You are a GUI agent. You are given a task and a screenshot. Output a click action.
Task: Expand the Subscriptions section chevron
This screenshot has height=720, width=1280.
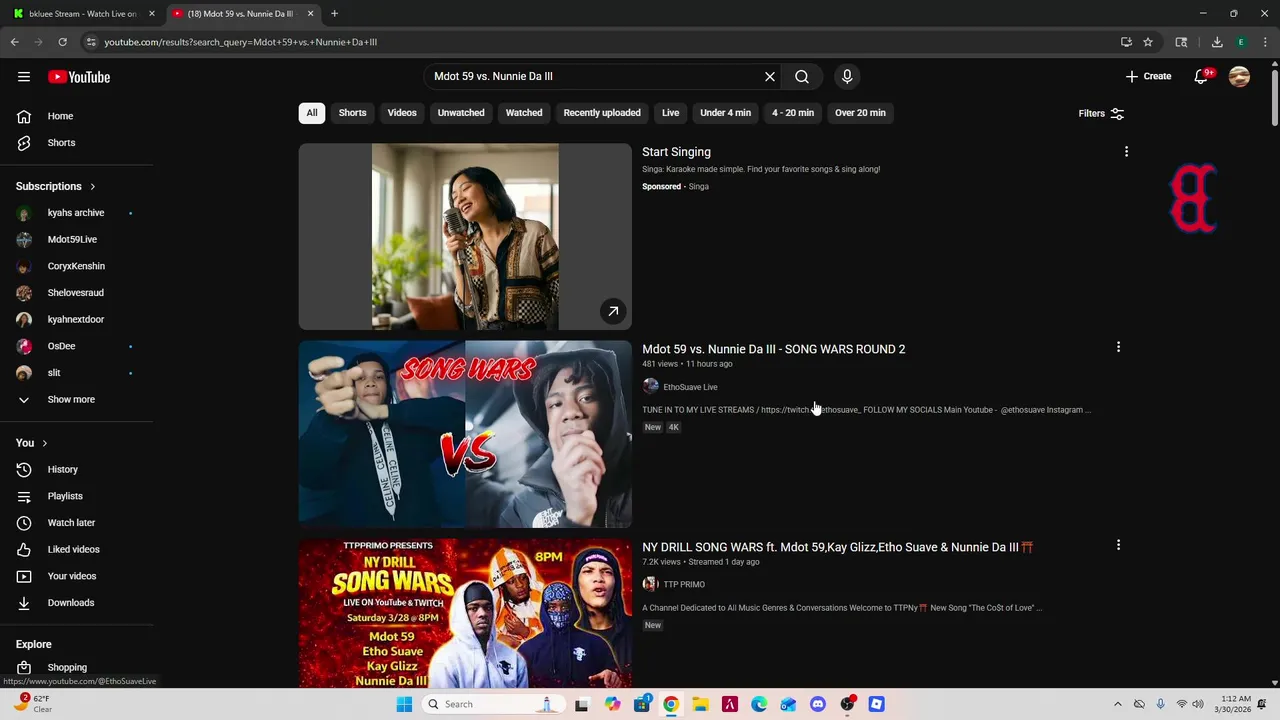[93, 187]
